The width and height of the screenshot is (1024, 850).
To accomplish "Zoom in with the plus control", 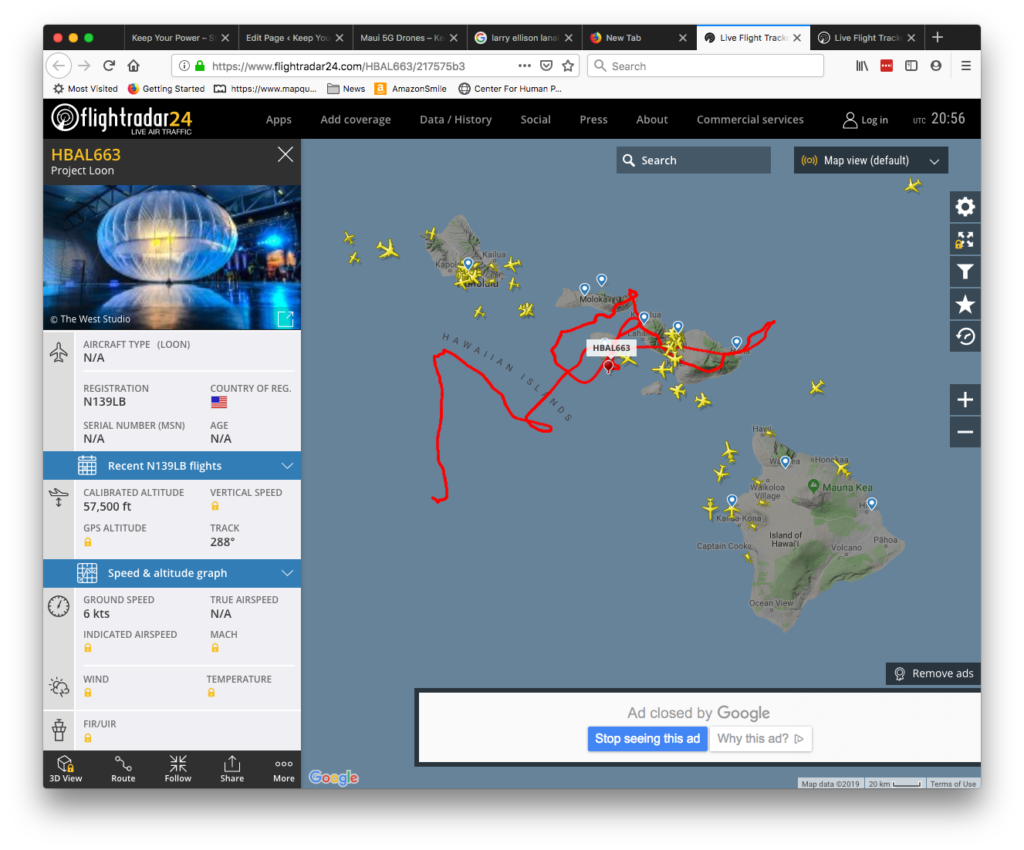I will click(964, 398).
